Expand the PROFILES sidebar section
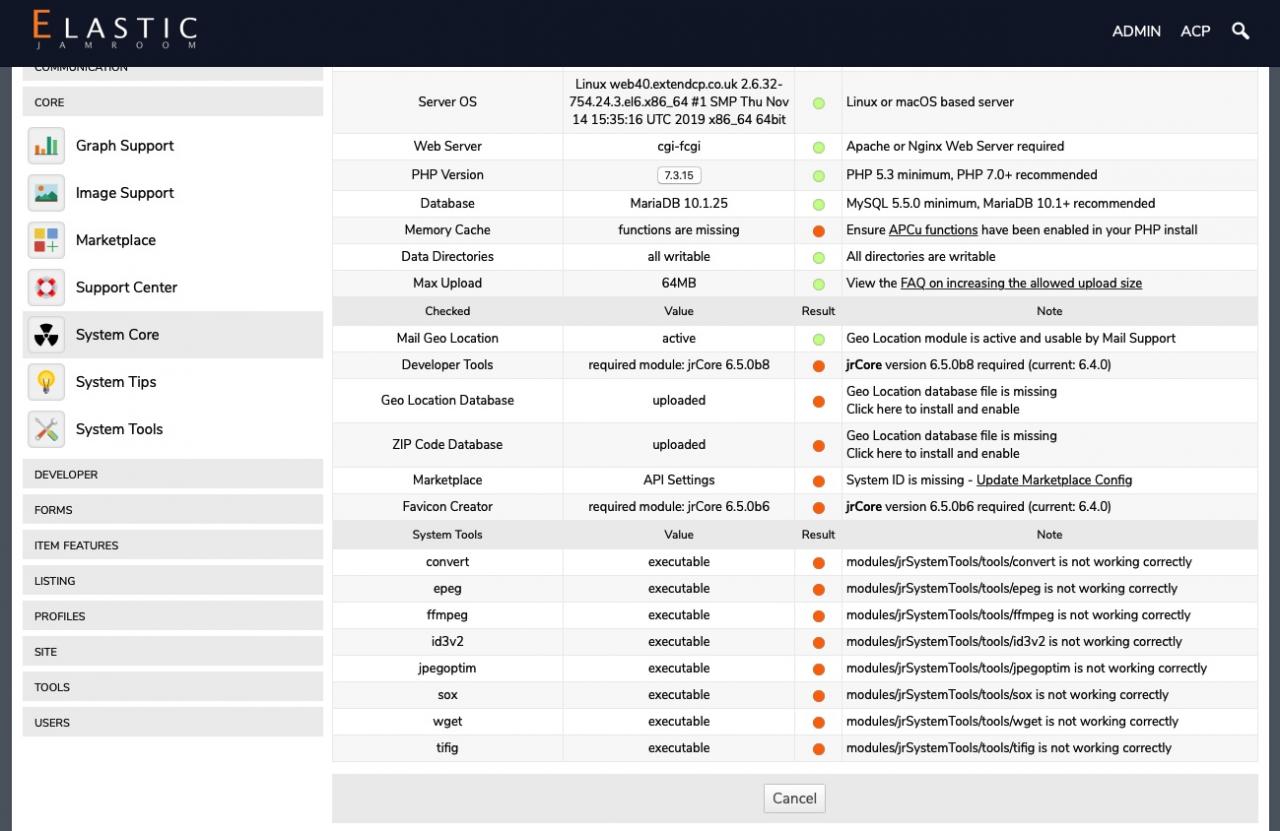Image resolution: width=1280 pixels, height=831 pixels. 172,616
